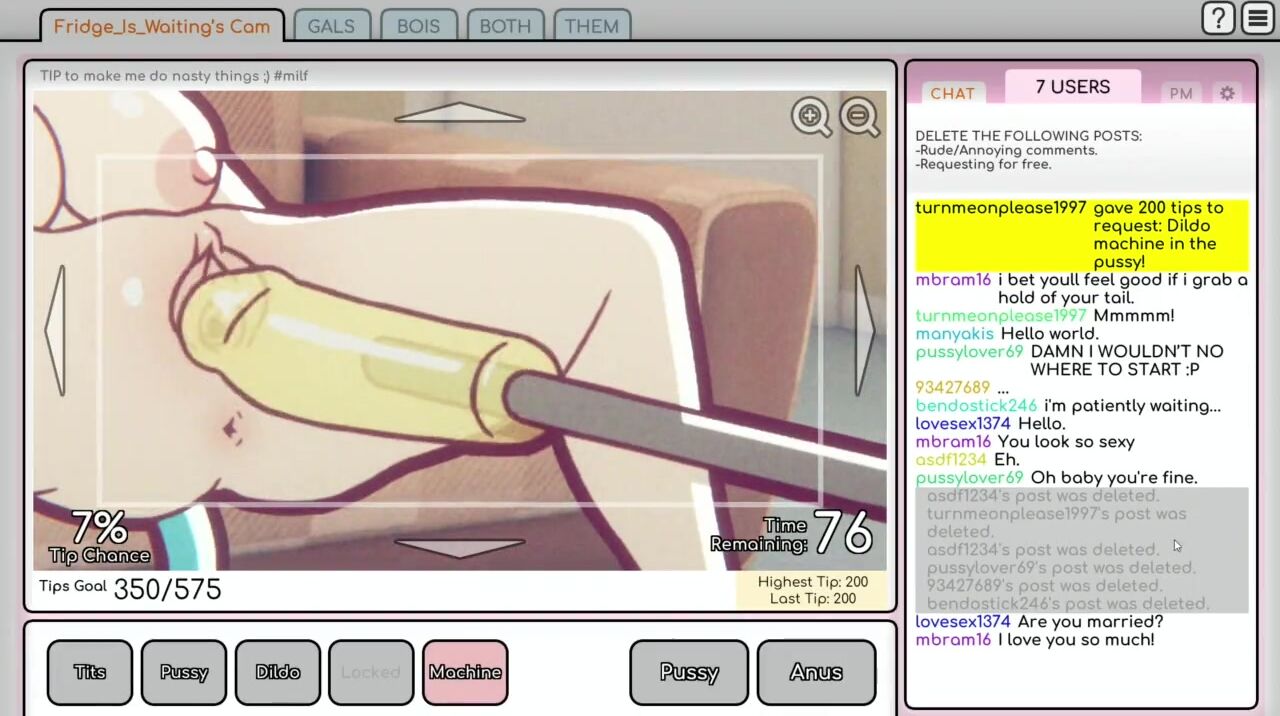Select turnmeonplease1997 post 'Mmmmm!'
The height and width of the screenshot is (716, 1280).
[1045, 316]
